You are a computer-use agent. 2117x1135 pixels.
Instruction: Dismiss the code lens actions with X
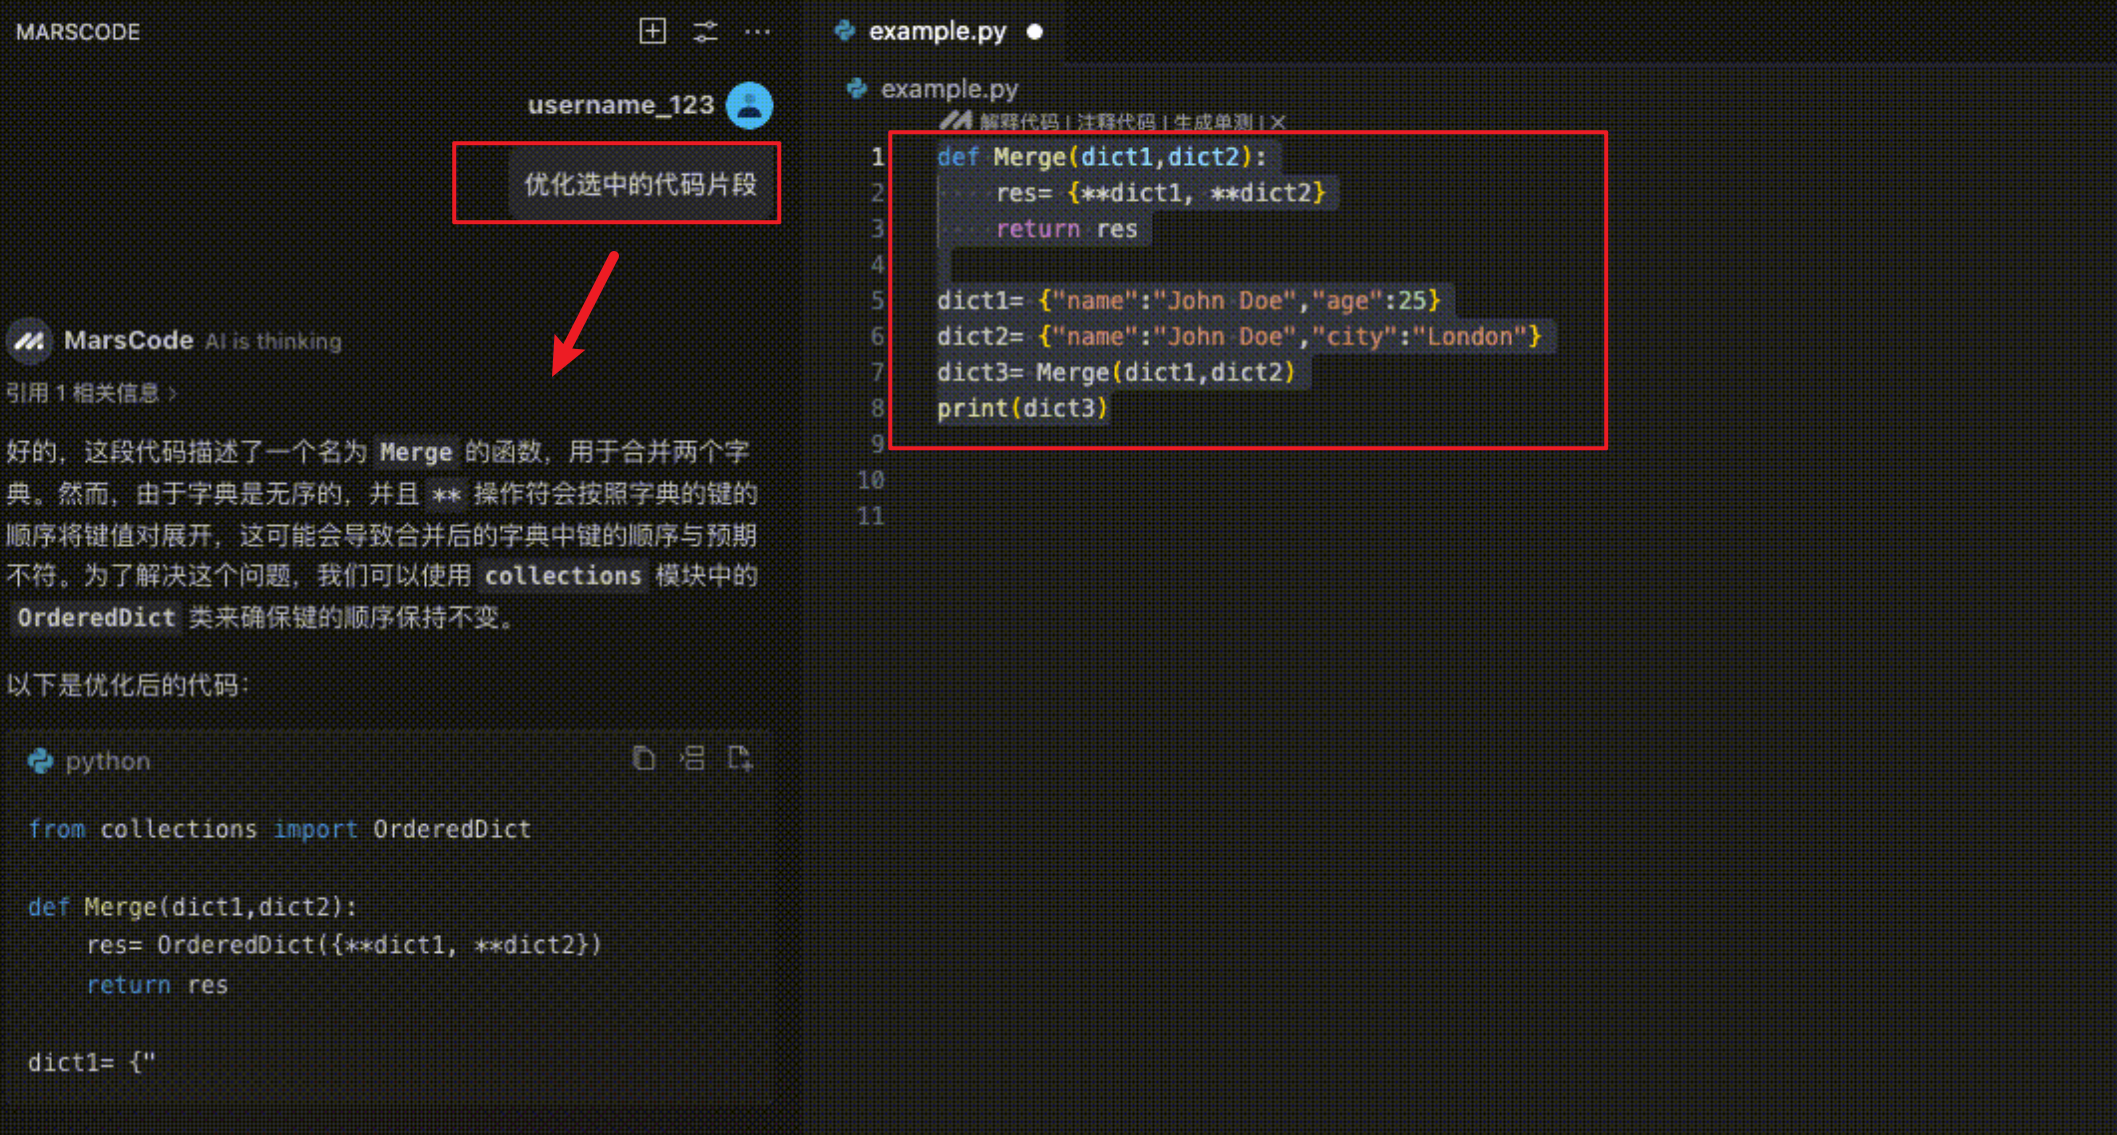point(1278,122)
